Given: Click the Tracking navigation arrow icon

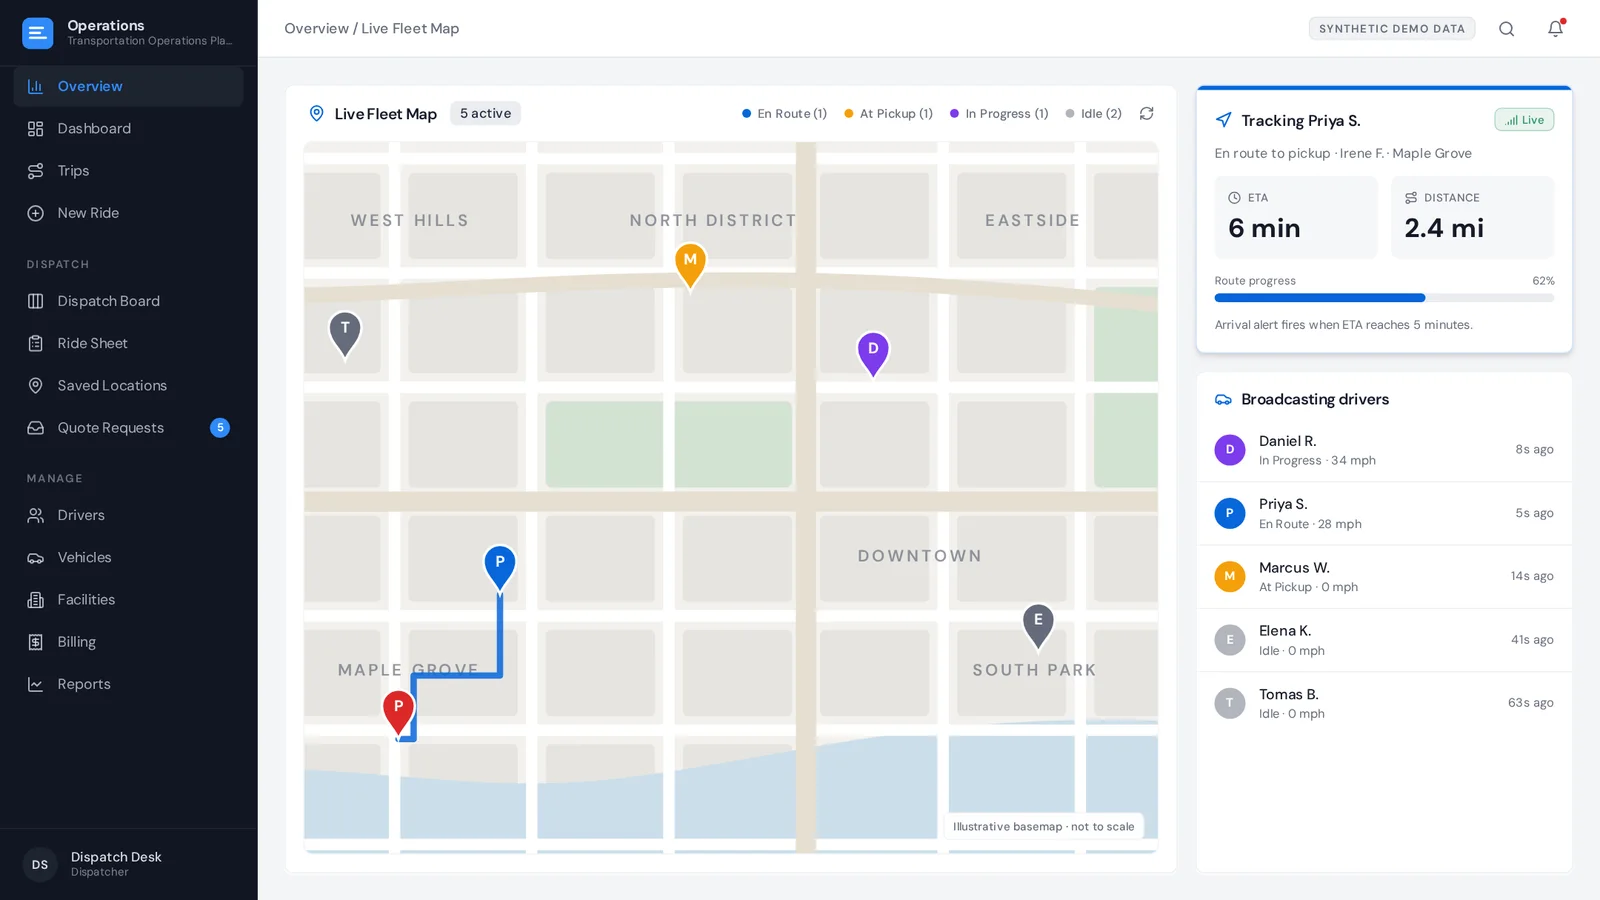Looking at the screenshot, I should coord(1223,120).
